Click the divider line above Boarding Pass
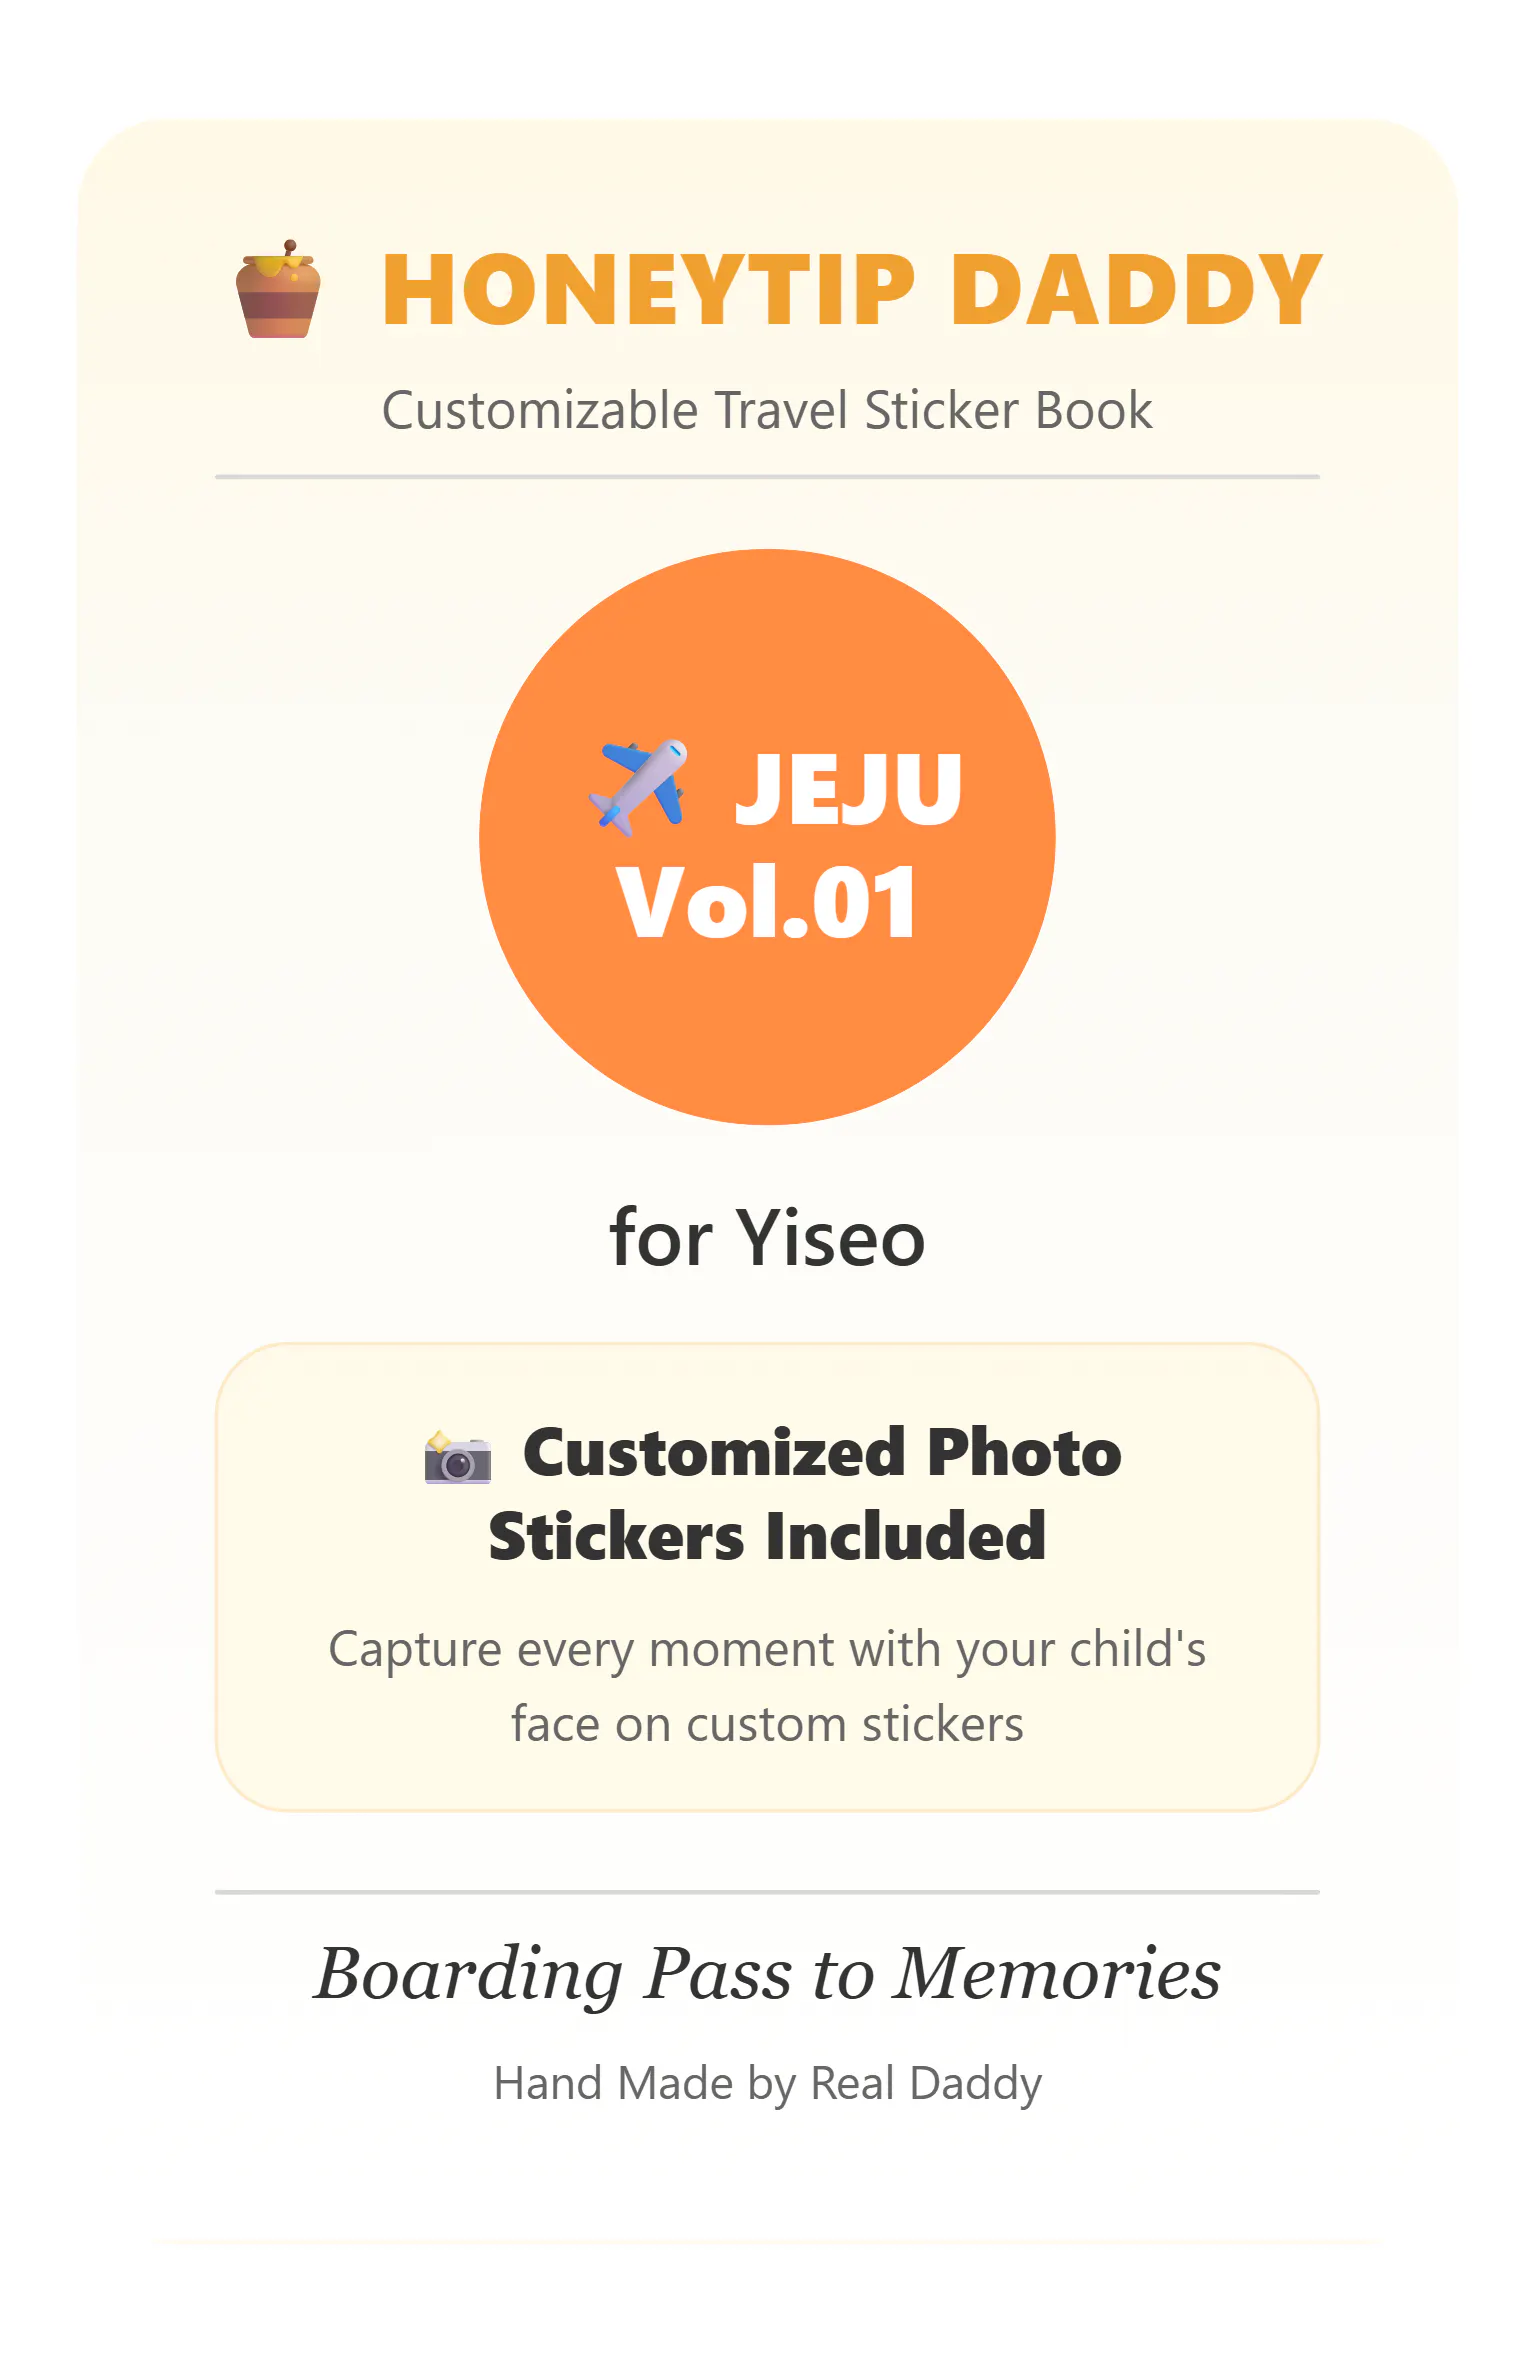Screen dimensions: 1538x2362 pyautogui.click(x=767, y=1892)
